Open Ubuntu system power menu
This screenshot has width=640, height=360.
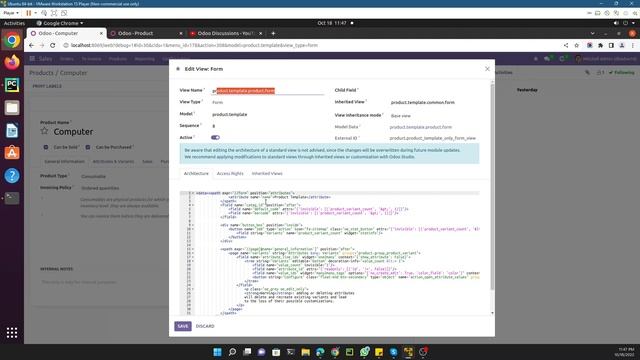625,23
